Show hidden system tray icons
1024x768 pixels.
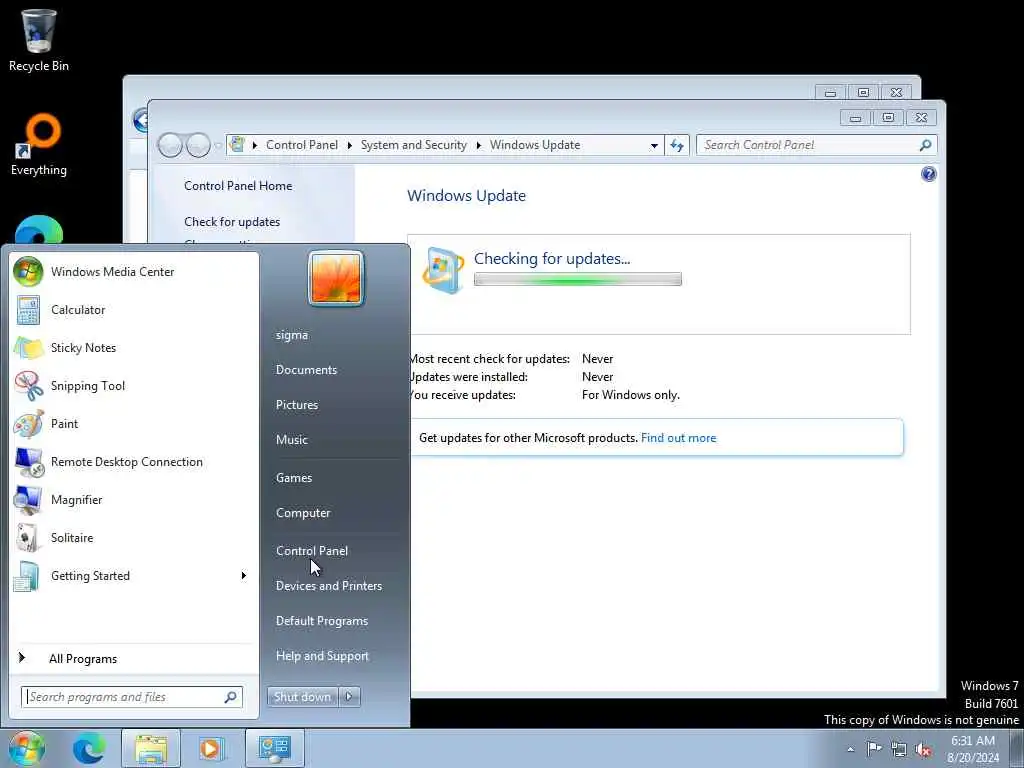coord(850,750)
